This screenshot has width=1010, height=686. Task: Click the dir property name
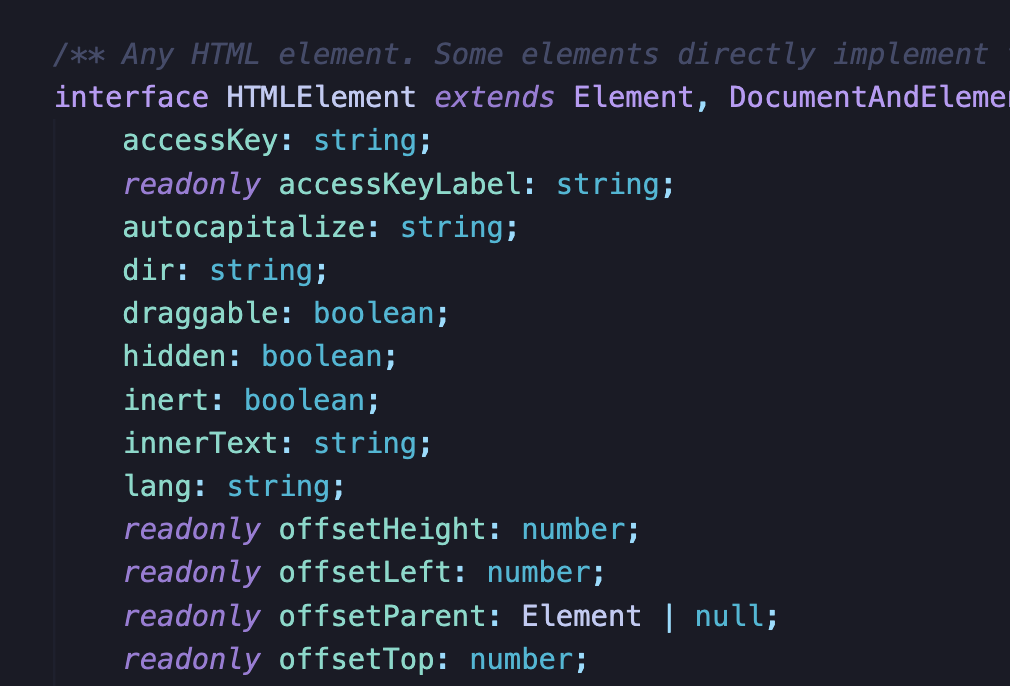tap(148, 270)
